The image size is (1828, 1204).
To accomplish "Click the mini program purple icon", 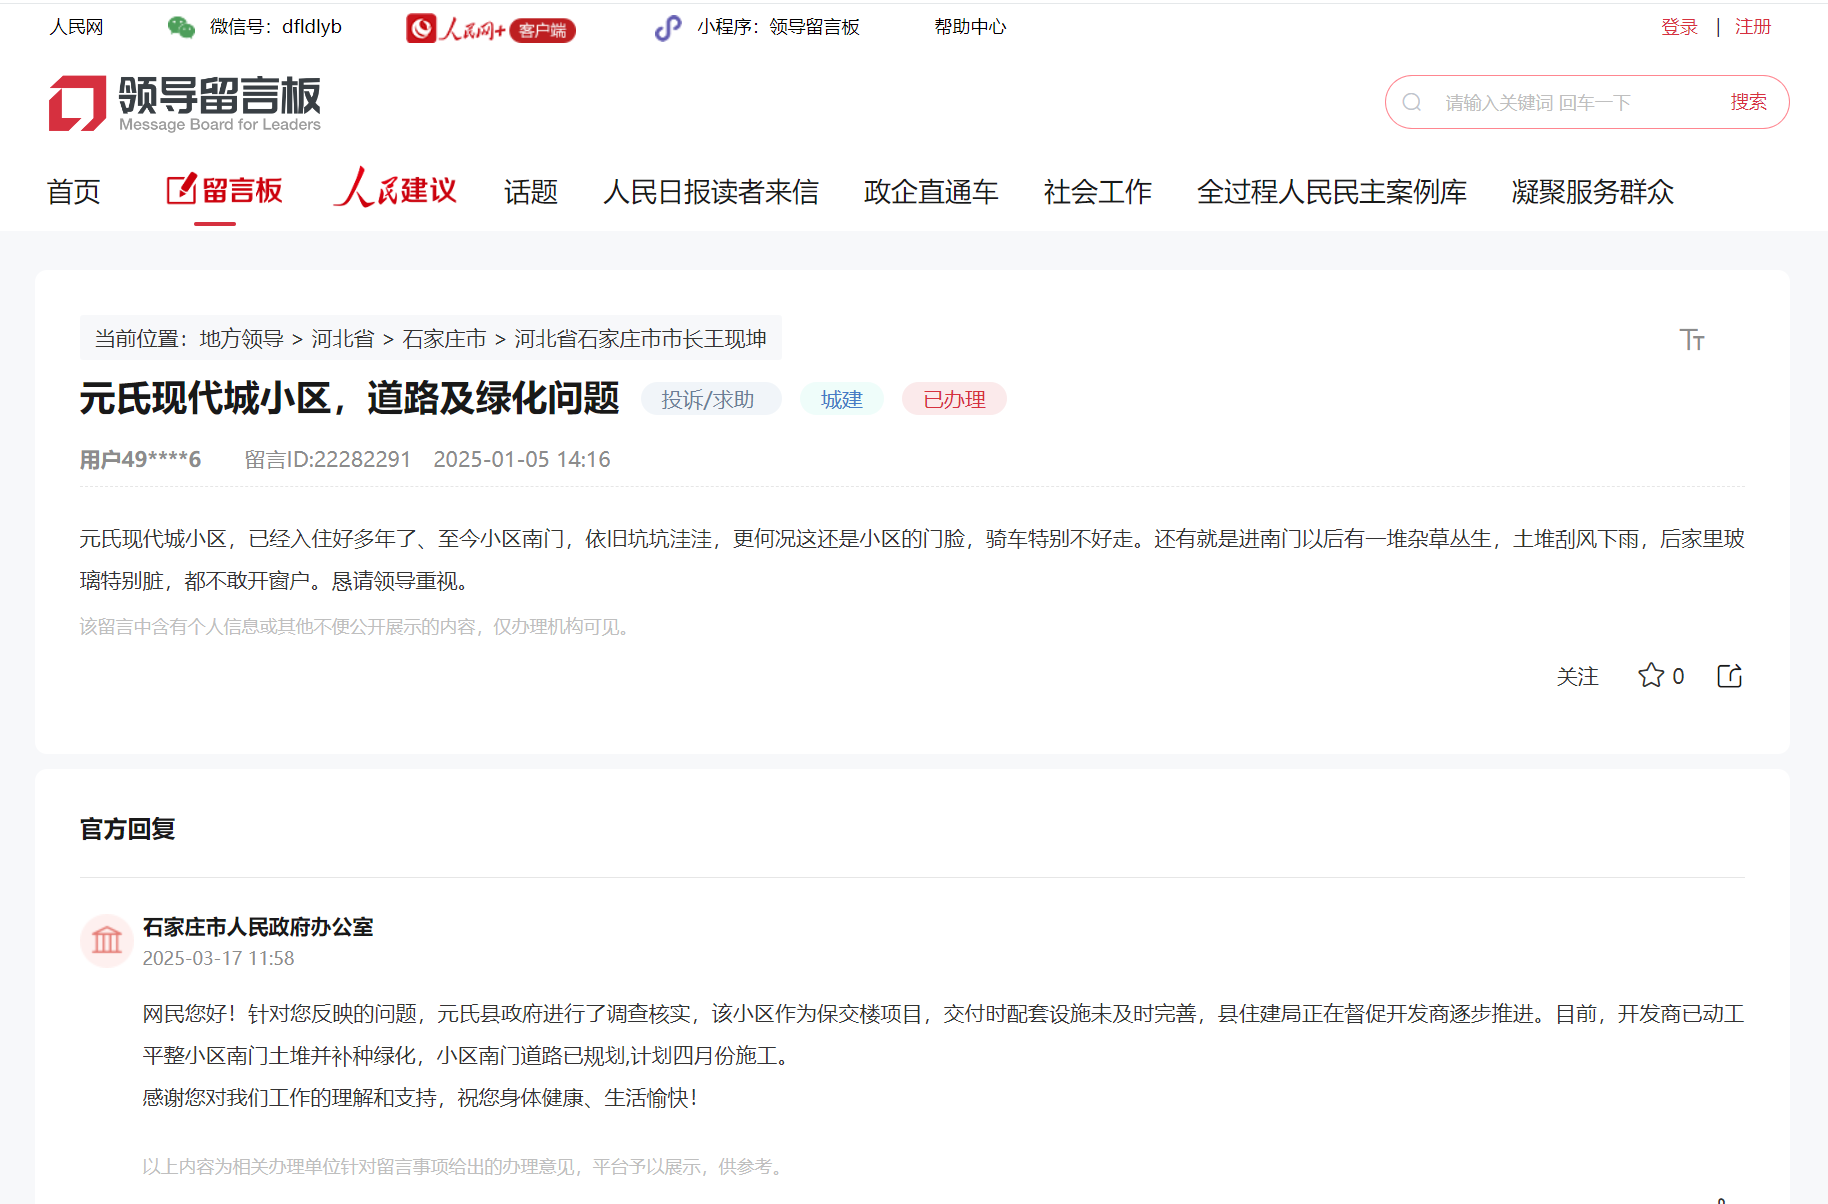I will point(667,28).
